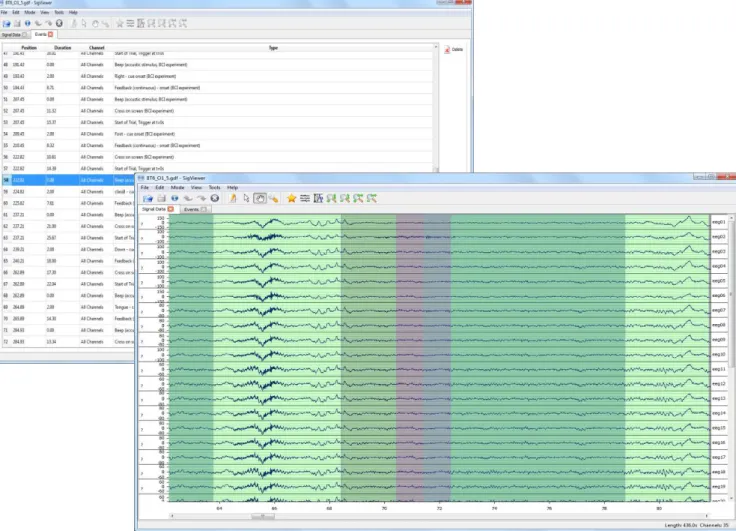This screenshot has height=531, width=736.
Task: Sort events by Channel column header
Action: [96, 48]
